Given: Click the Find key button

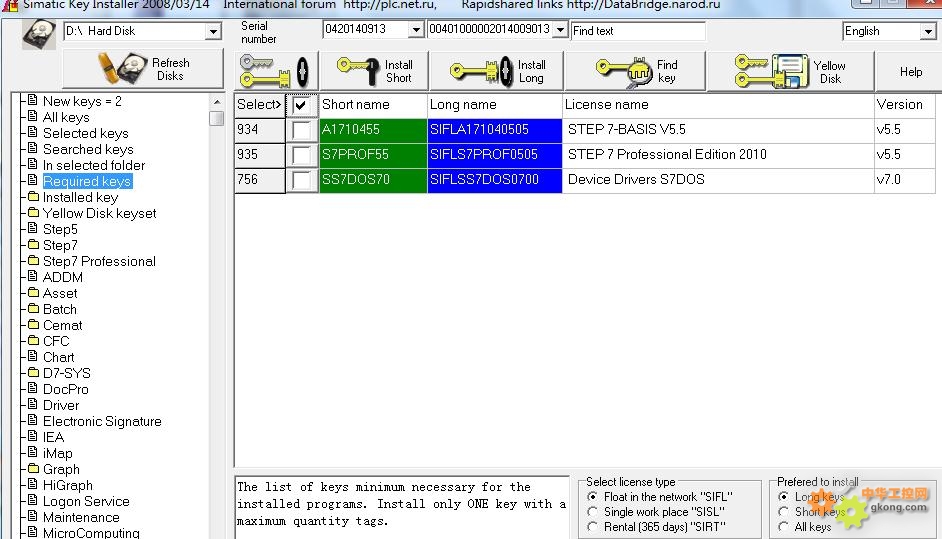Looking at the screenshot, I should click(635, 71).
